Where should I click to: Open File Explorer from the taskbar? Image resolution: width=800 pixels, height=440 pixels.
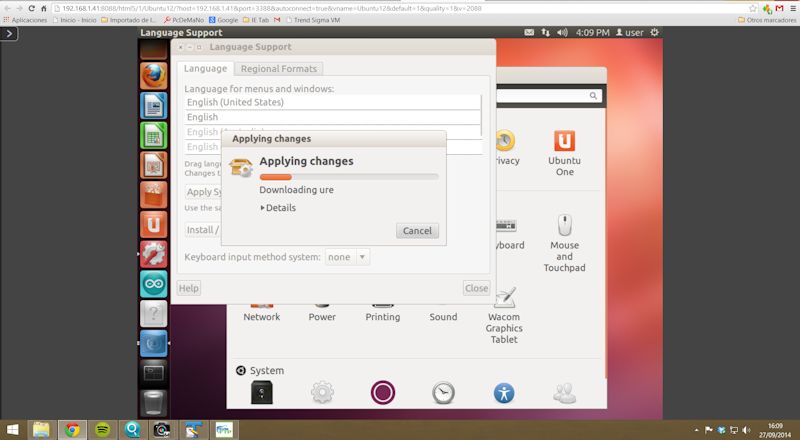click(x=41, y=430)
